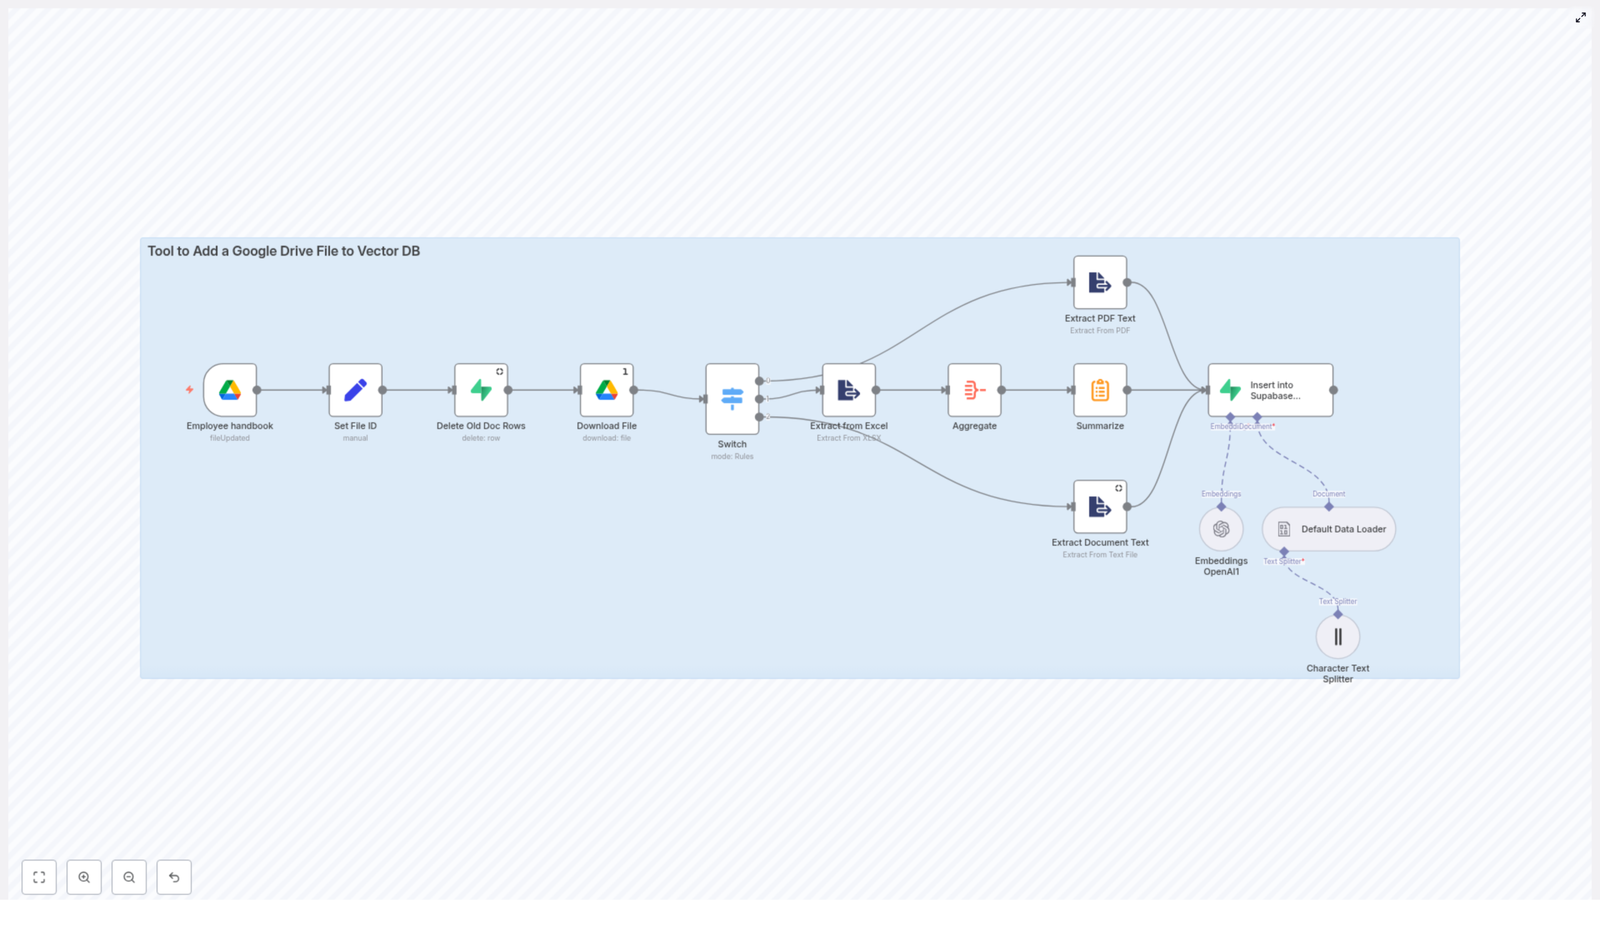Viewport: 1600px width, 938px height.
Task: Fit the workflow to the view
Action: [39, 877]
